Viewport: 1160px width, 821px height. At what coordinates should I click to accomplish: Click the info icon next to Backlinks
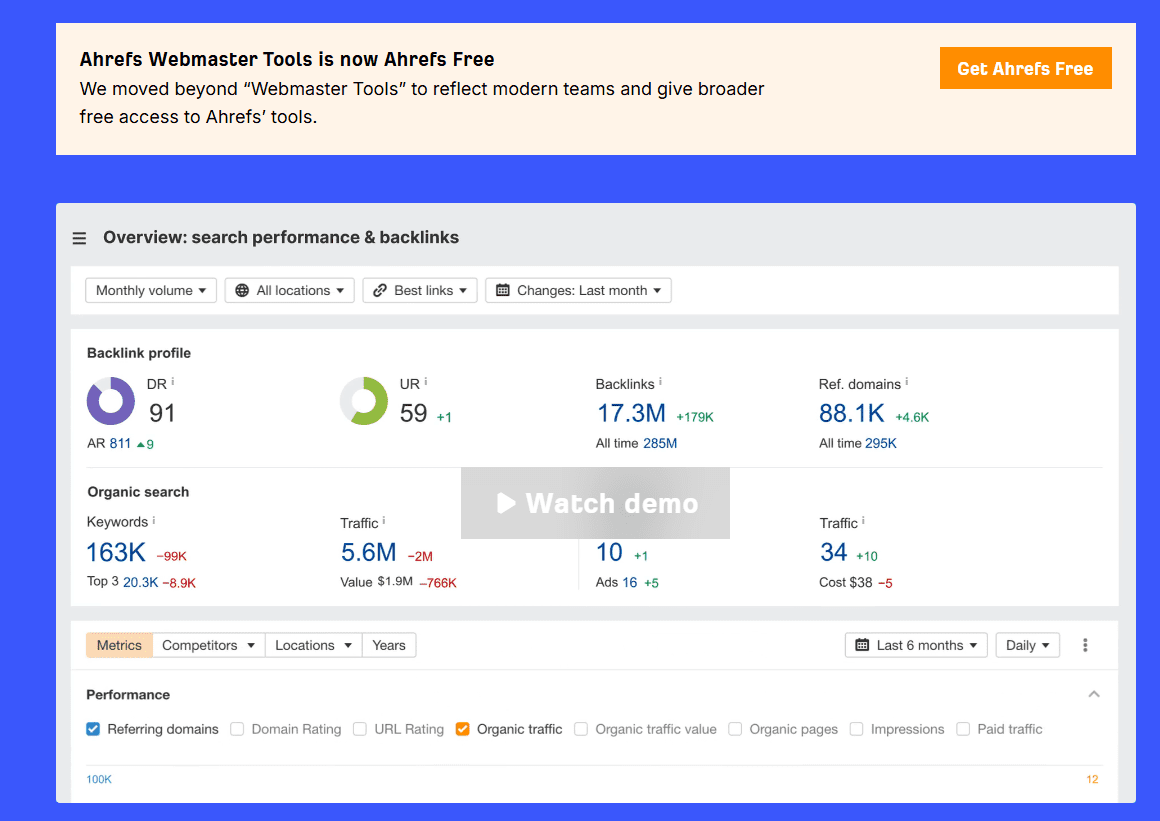(x=661, y=382)
